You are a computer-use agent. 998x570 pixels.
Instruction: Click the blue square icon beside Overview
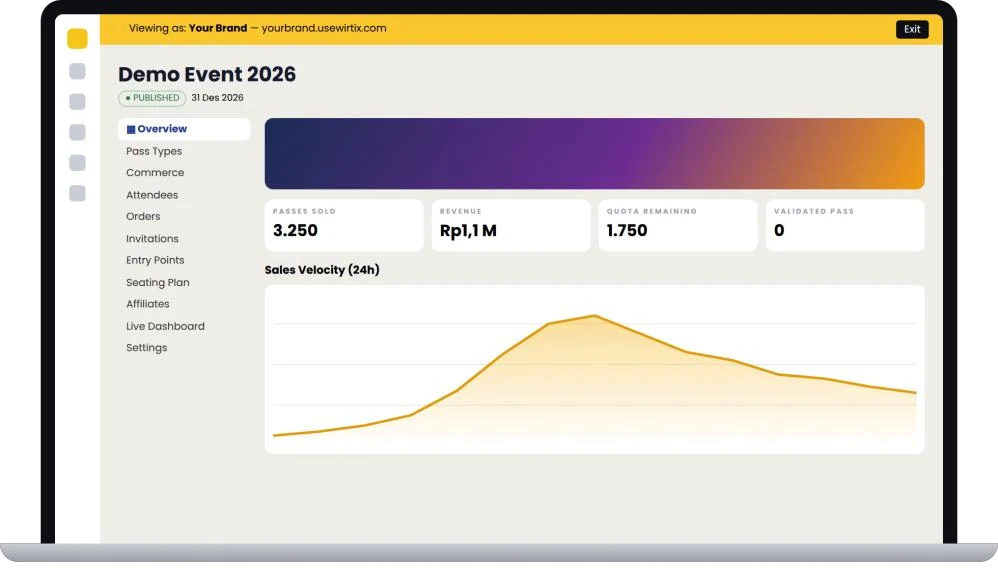pyautogui.click(x=130, y=129)
